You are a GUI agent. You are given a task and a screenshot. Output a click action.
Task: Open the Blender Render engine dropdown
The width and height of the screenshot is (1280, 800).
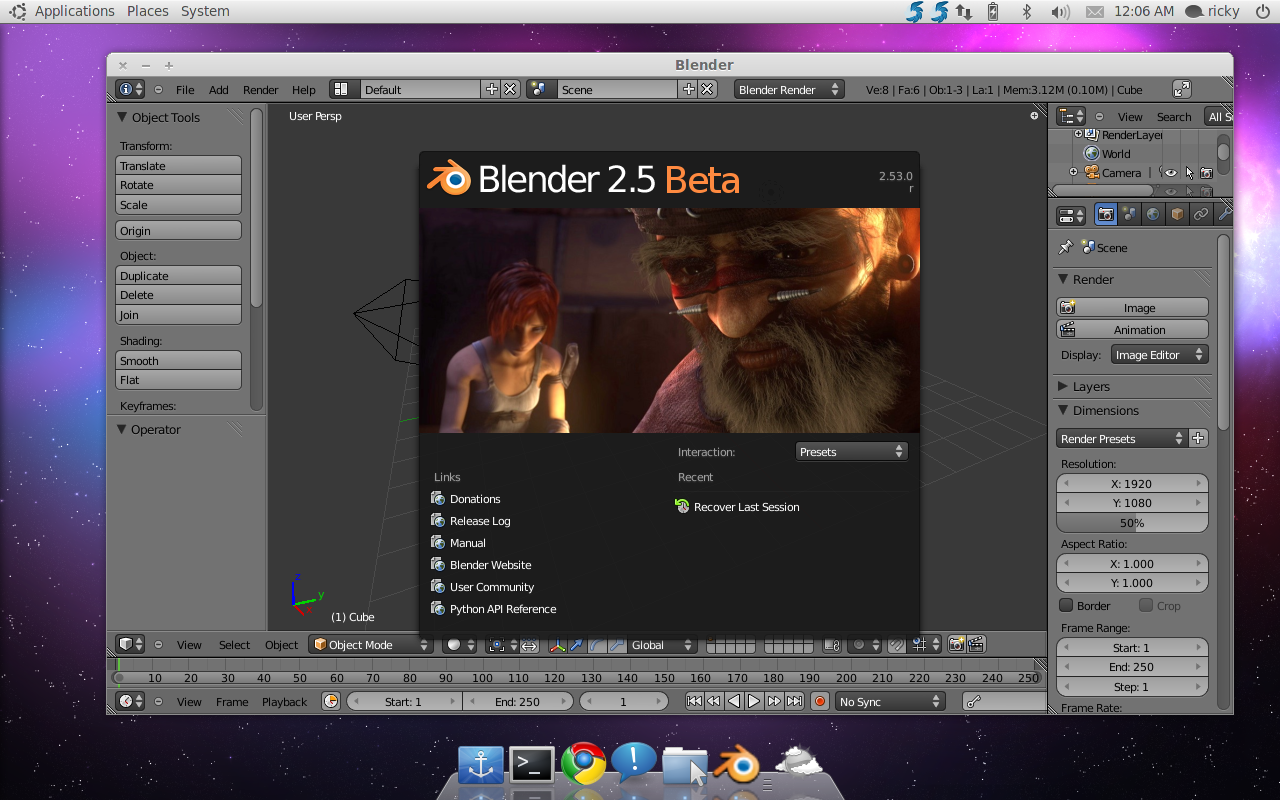coord(789,89)
